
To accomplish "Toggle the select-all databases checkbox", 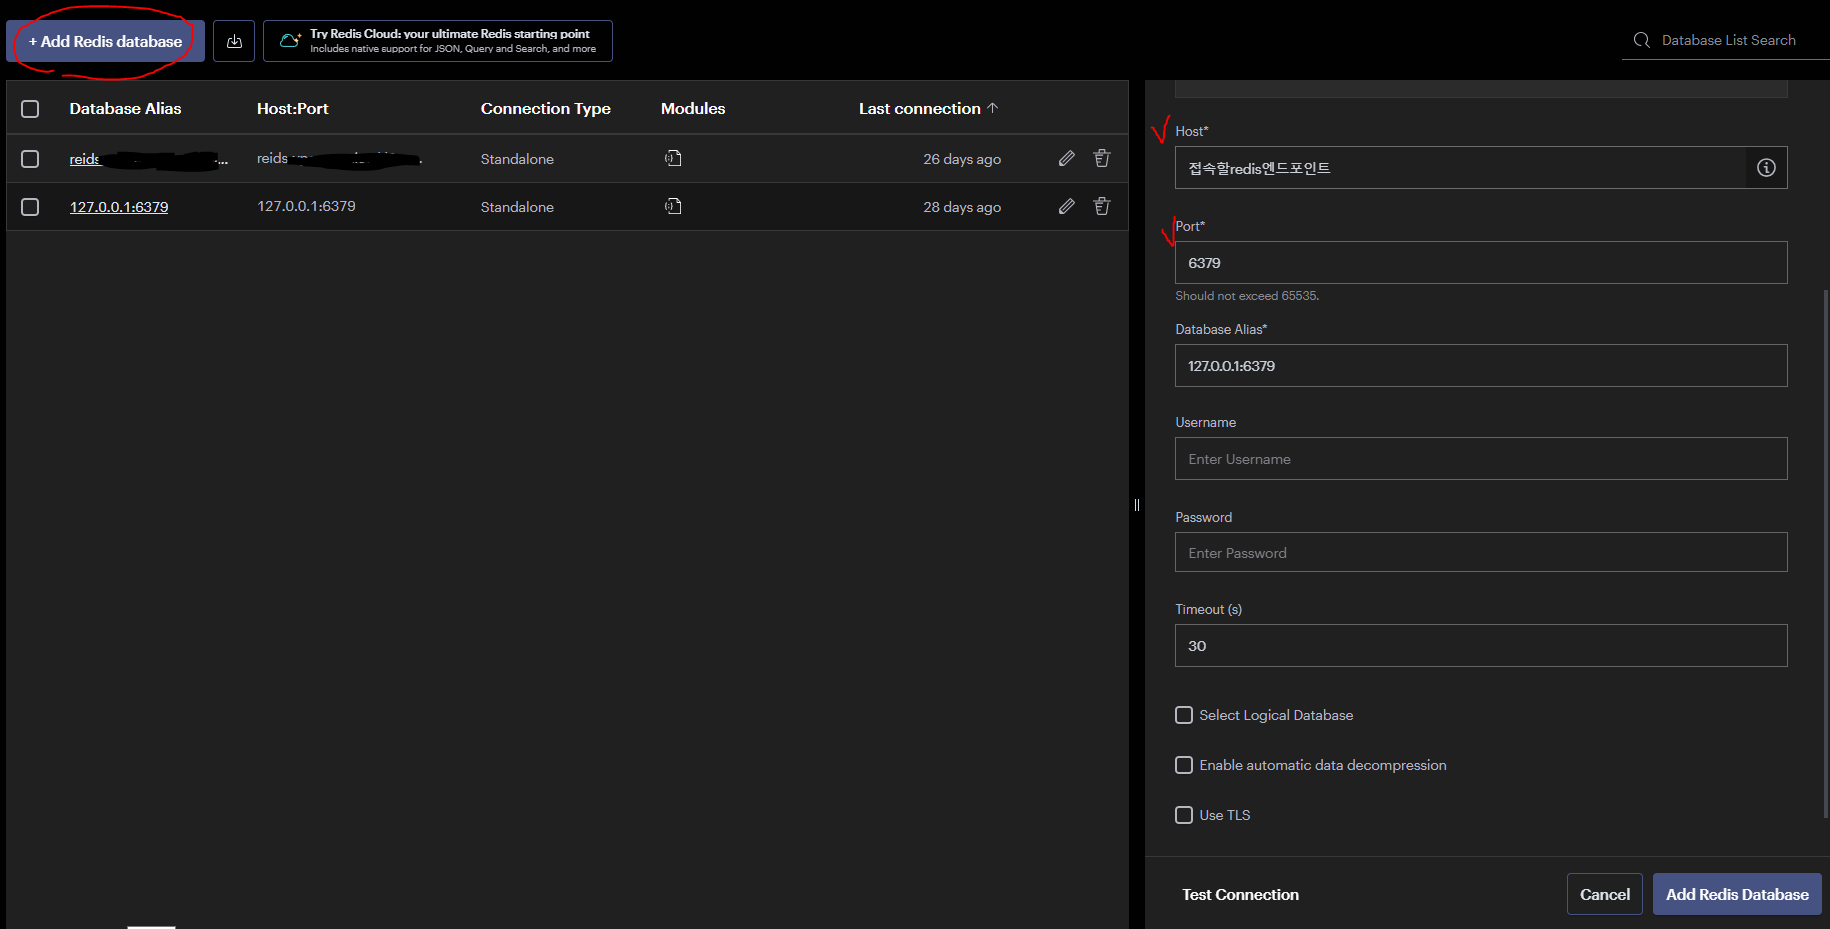I will [x=30, y=108].
